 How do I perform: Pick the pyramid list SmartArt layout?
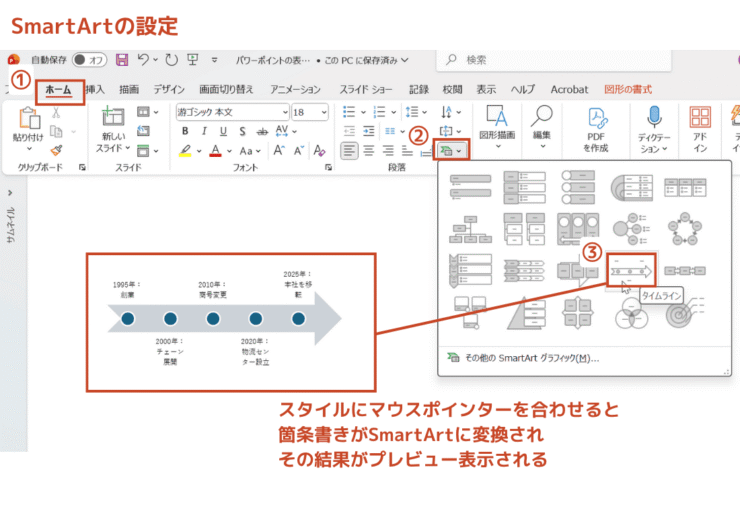click(523, 313)
